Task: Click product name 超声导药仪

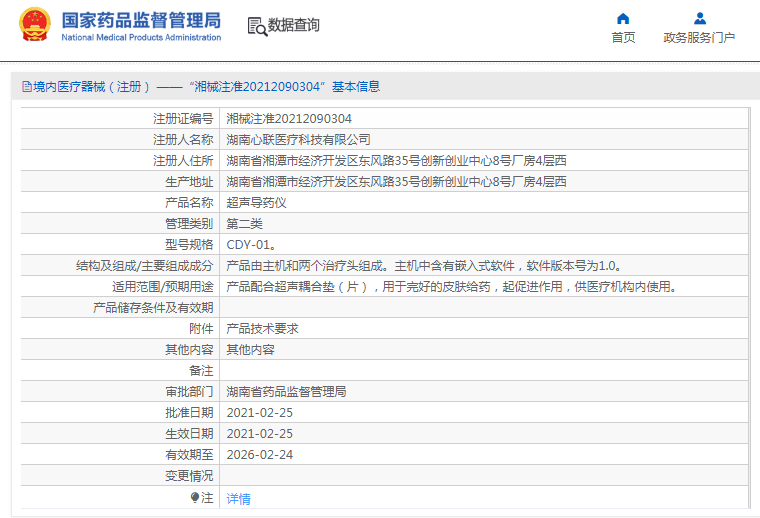Action: (x=256, y=203)
